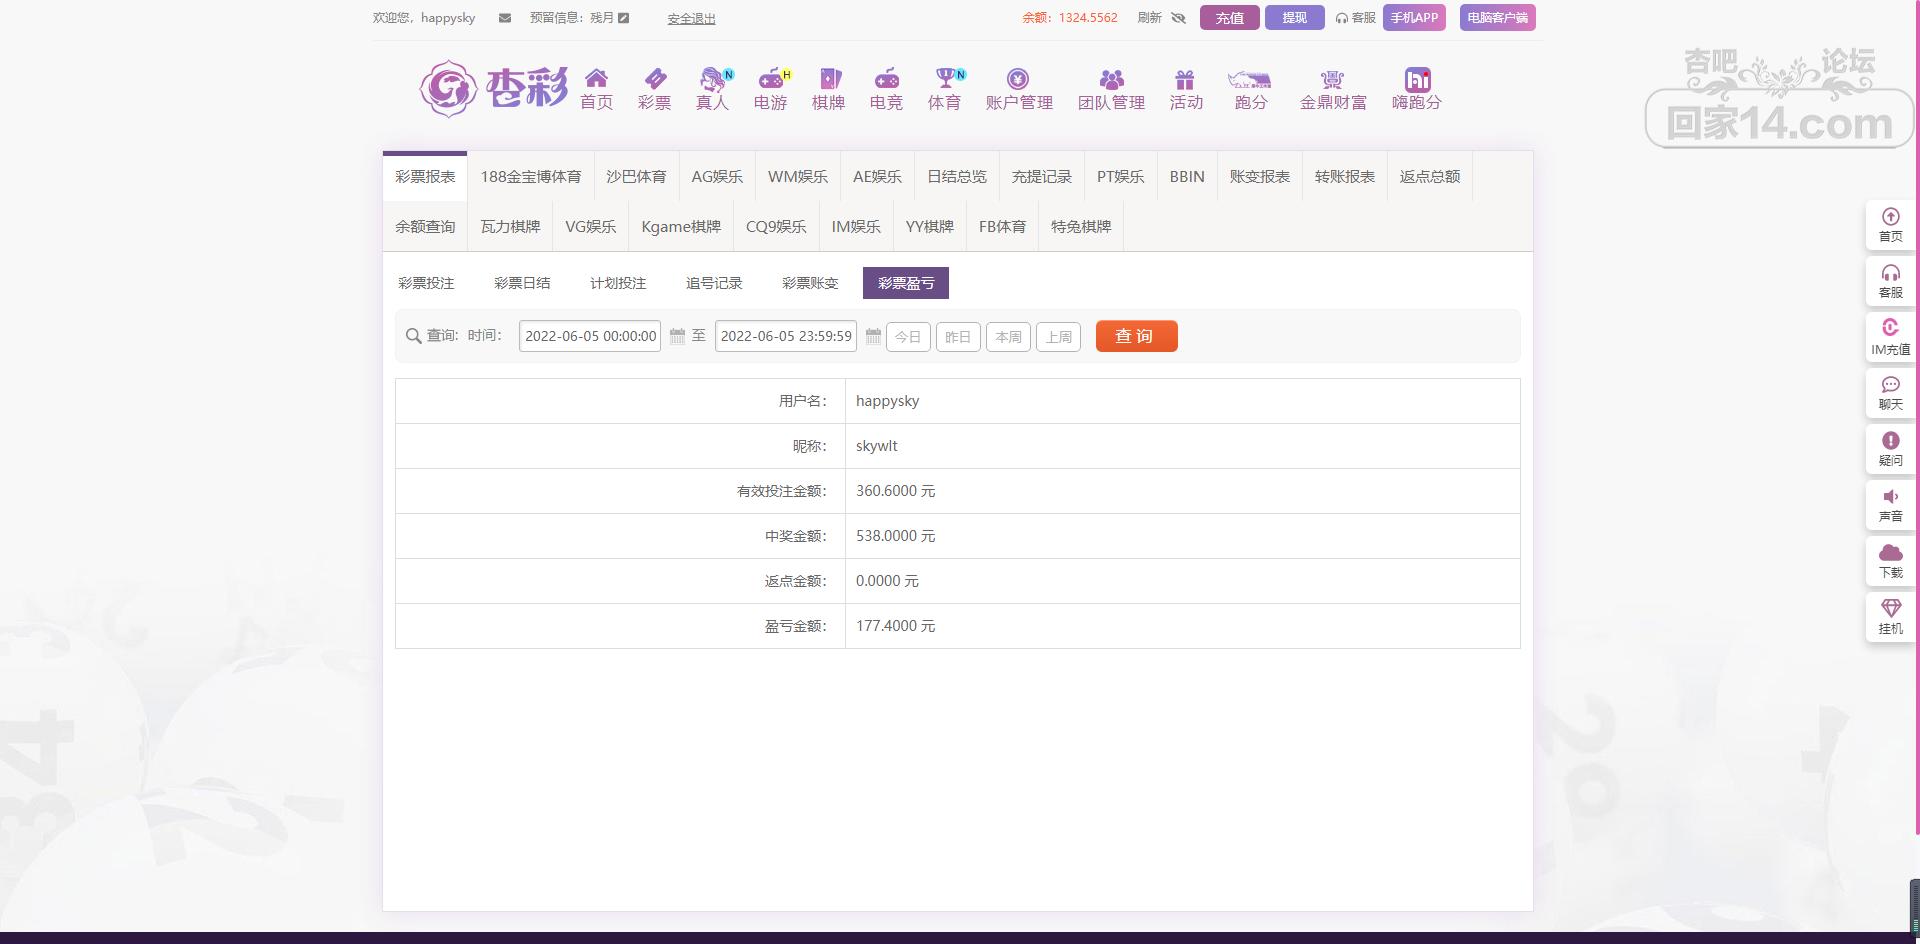Select the 彩票投注 sub-tab

point(426,283)
